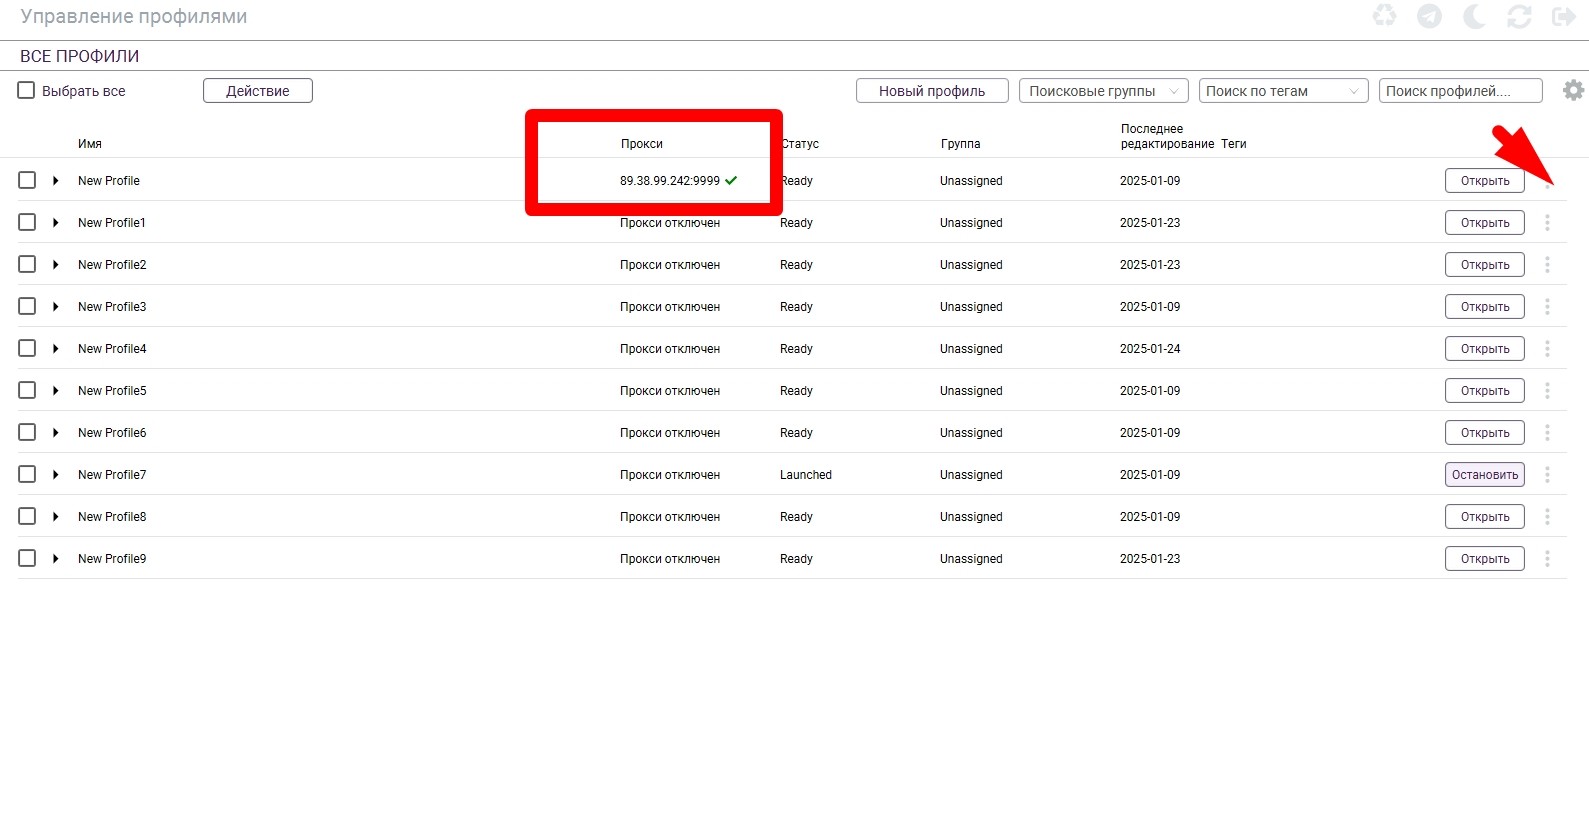
Task: Click 'Прокси отключен' for New Profile3
Action: click(670, 307)
